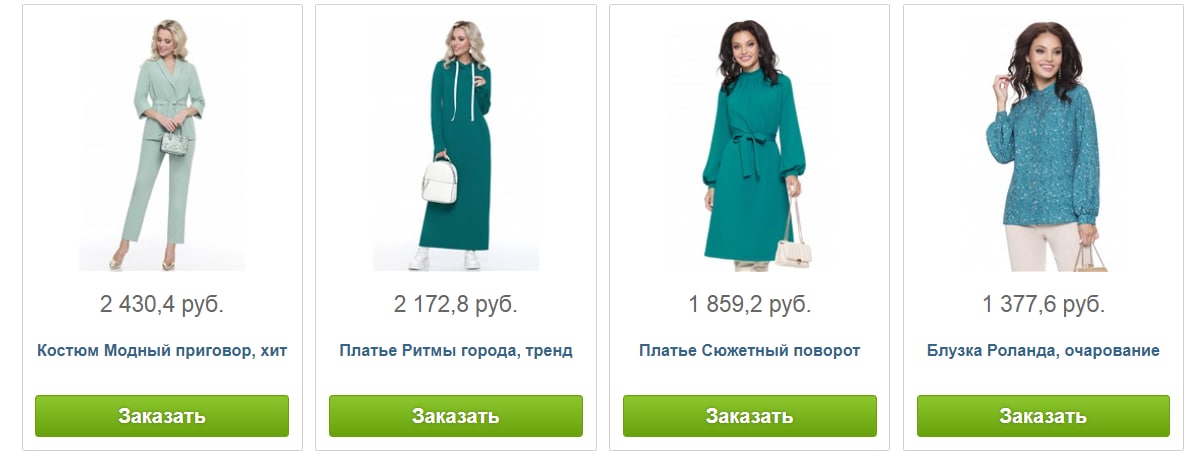Open the Костюм Модный приговор, хит link

162,351
